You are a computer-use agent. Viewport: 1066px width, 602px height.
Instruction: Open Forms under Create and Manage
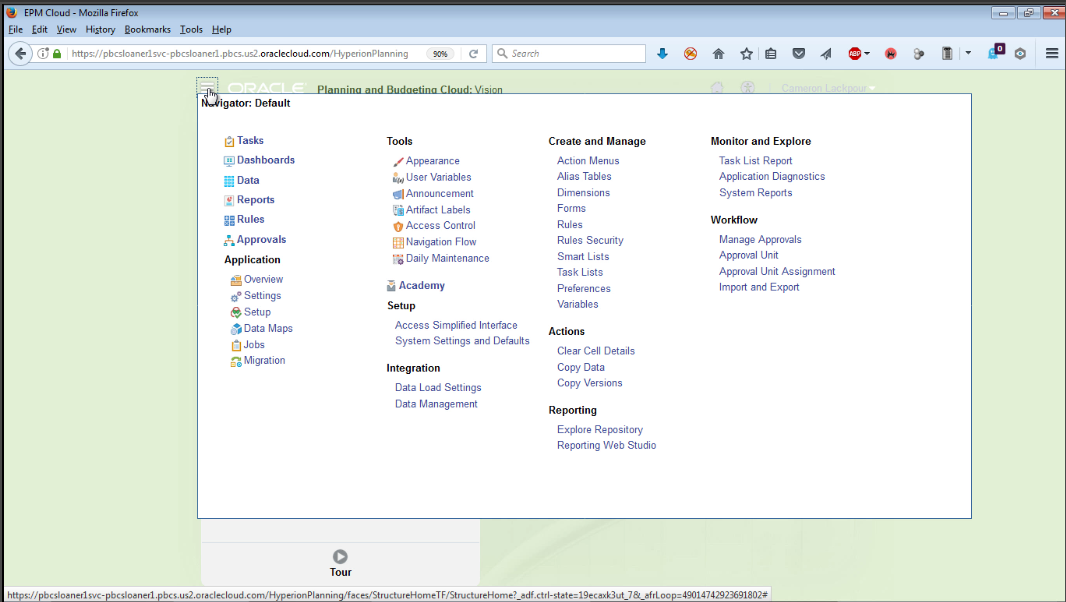point(571,208)
